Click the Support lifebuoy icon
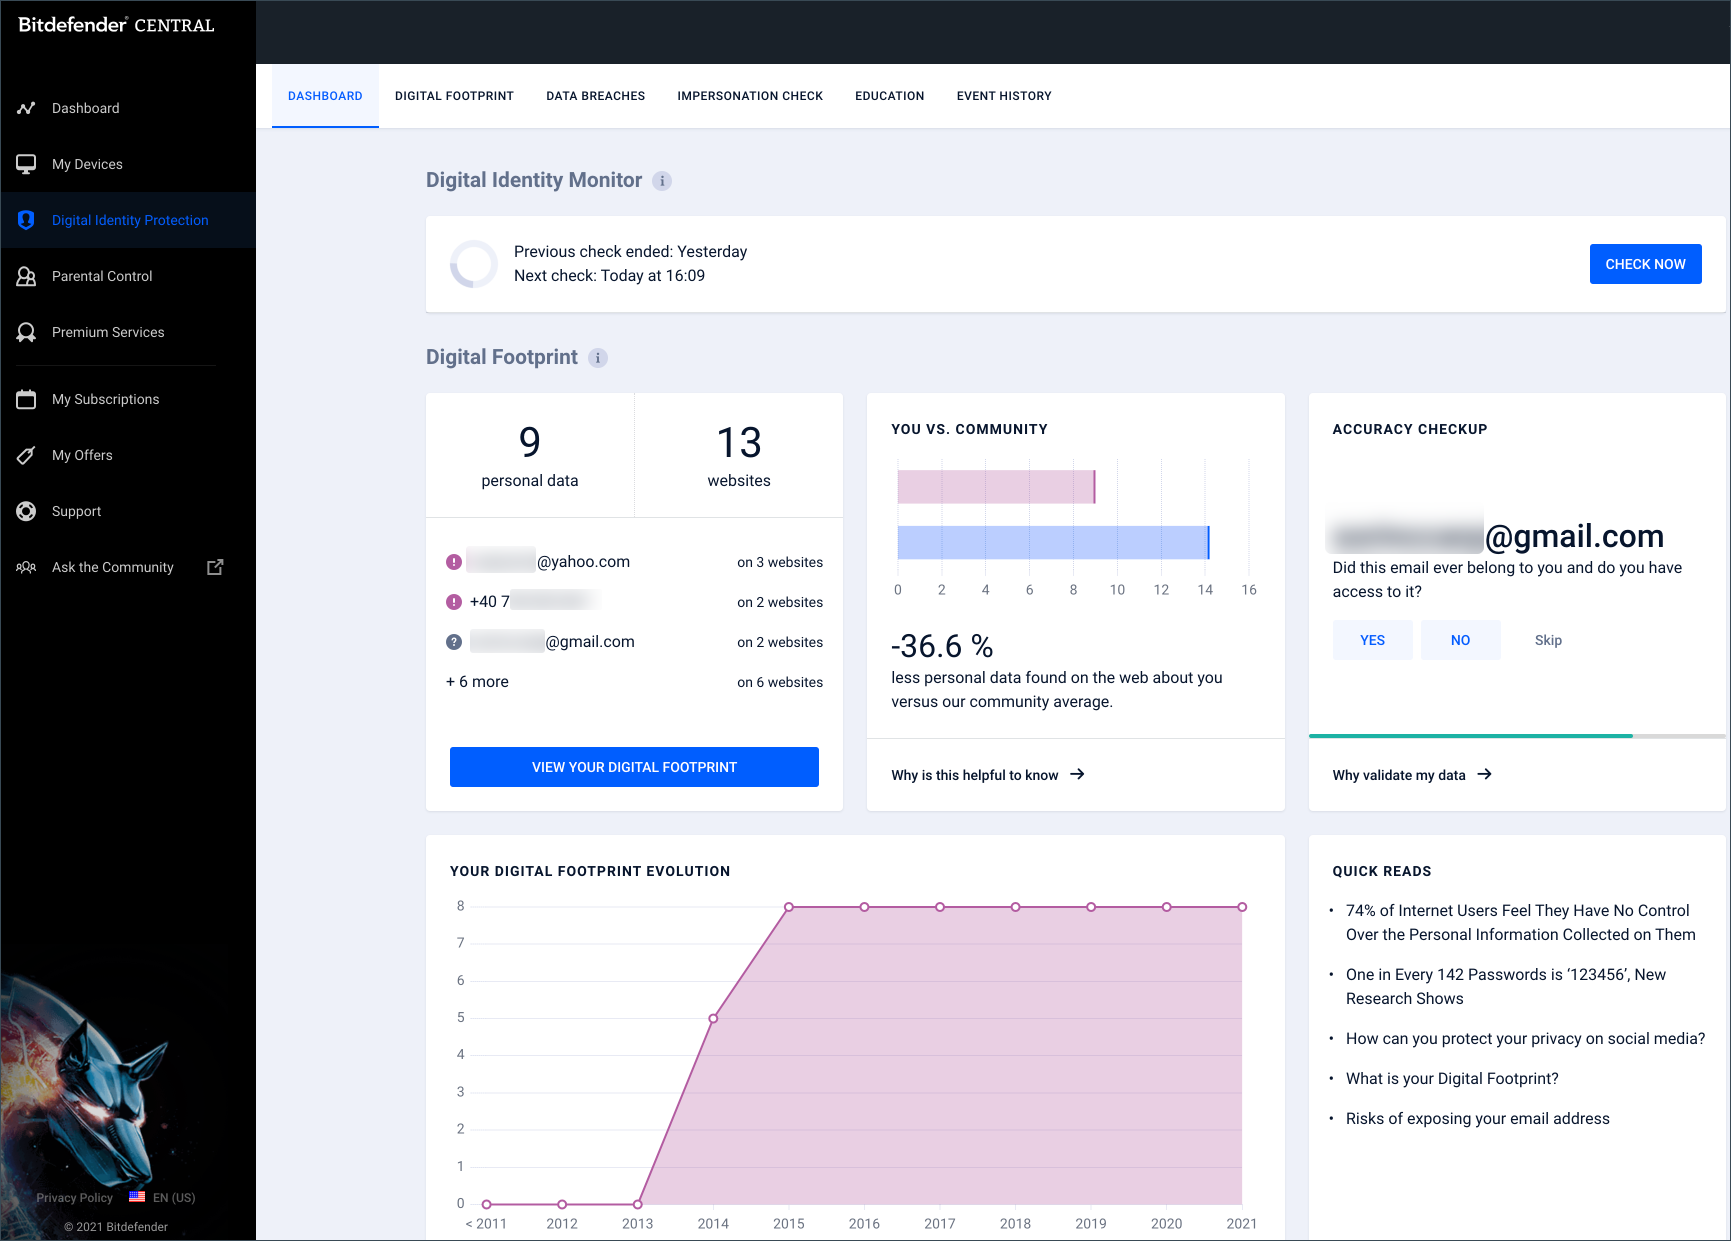Image resolution: width=1731 pixels, height=1241 pixels. (26, 511)
